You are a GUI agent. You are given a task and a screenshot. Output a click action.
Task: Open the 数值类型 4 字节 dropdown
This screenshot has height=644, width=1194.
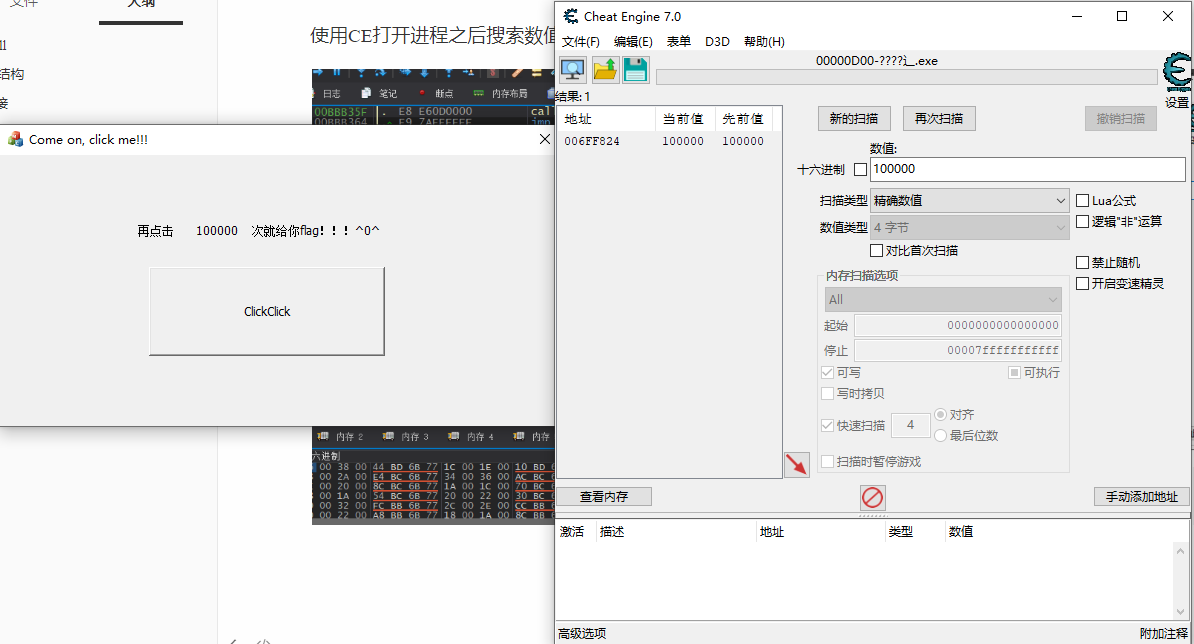click(969, 228)
